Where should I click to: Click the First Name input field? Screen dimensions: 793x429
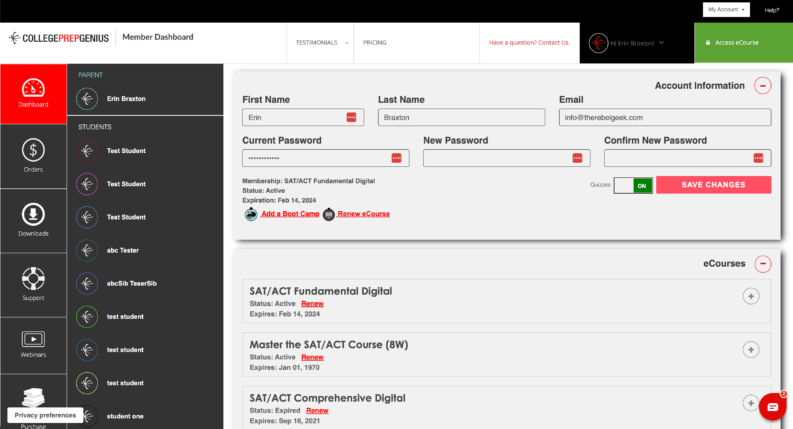click(303, 117)
